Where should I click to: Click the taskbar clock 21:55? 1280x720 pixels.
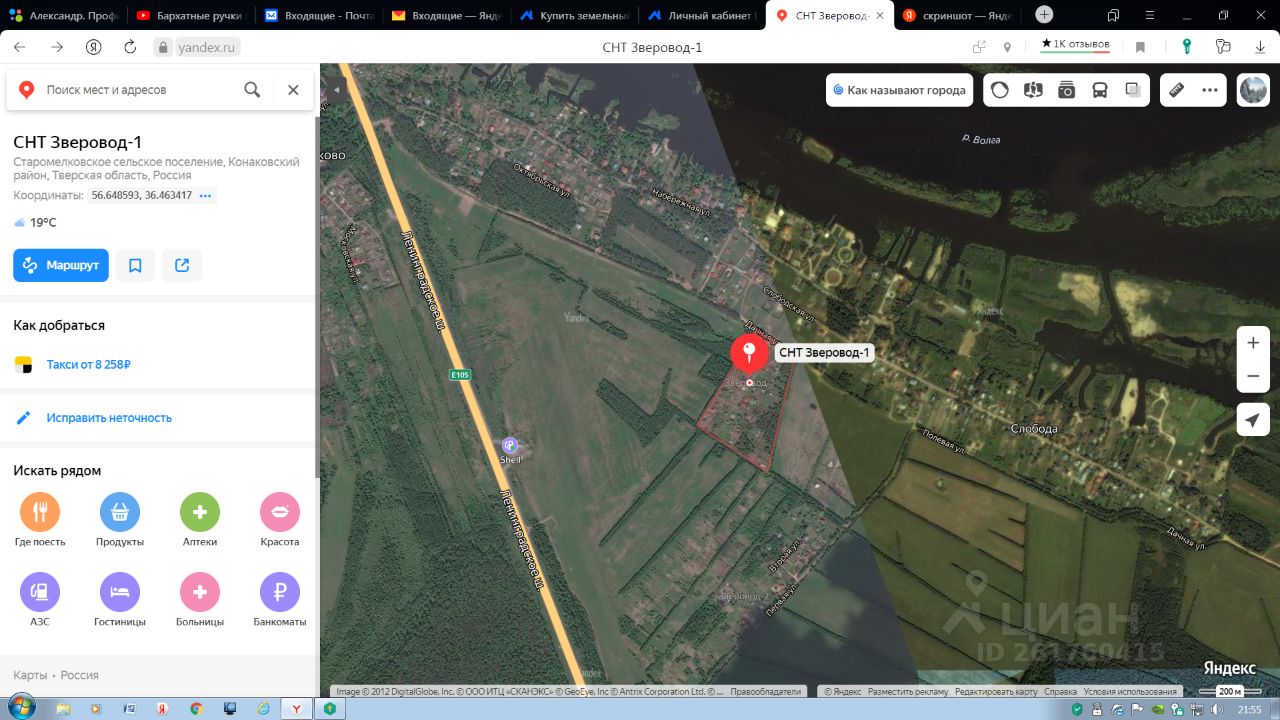point(1250,709)
